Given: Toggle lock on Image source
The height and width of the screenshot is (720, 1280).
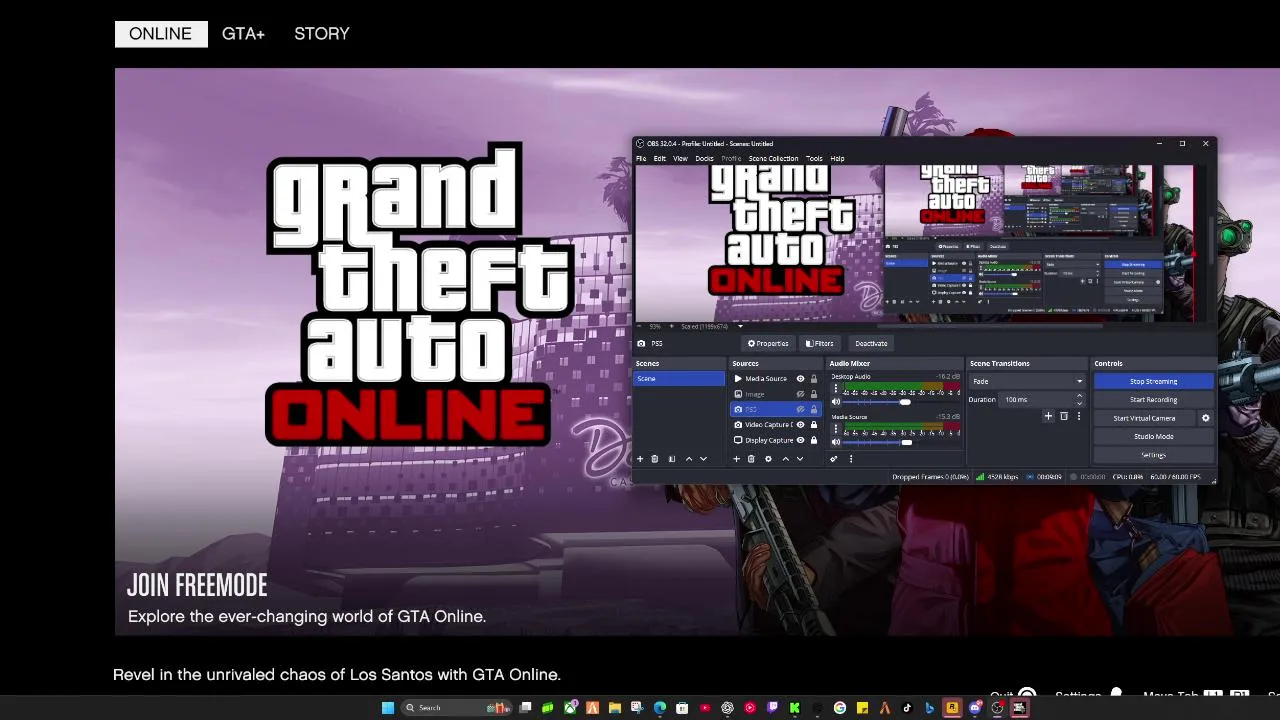Looking at the screenshot, I should [813, 394].
